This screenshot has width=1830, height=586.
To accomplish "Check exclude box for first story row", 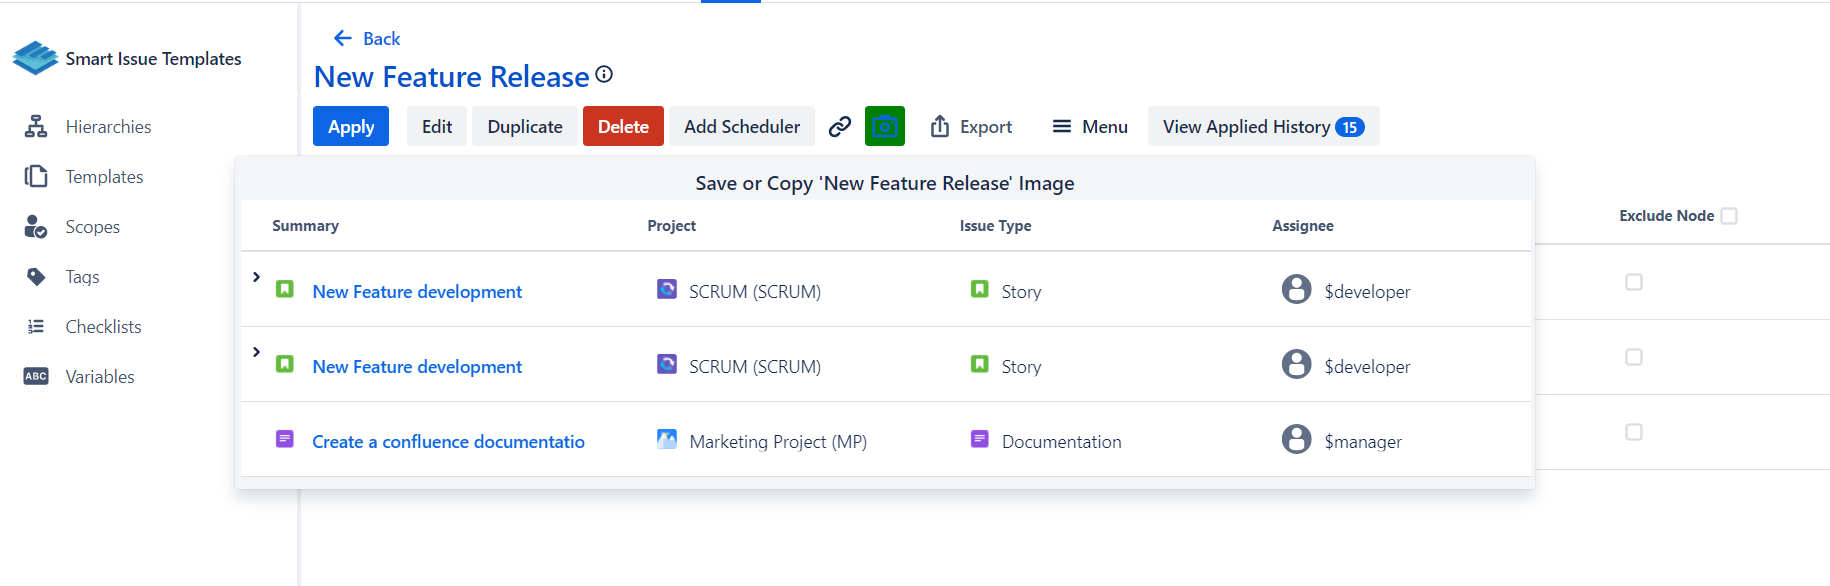I will click(x=1634, y=282).
